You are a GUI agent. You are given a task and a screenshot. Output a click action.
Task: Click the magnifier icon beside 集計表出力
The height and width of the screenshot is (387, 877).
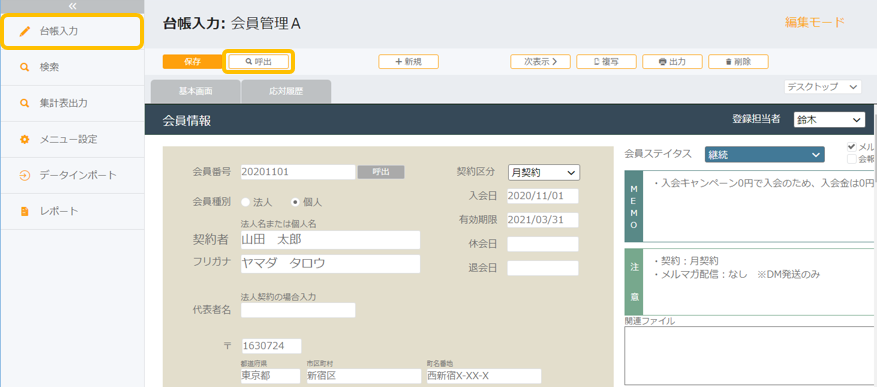(x=24, y=103)
